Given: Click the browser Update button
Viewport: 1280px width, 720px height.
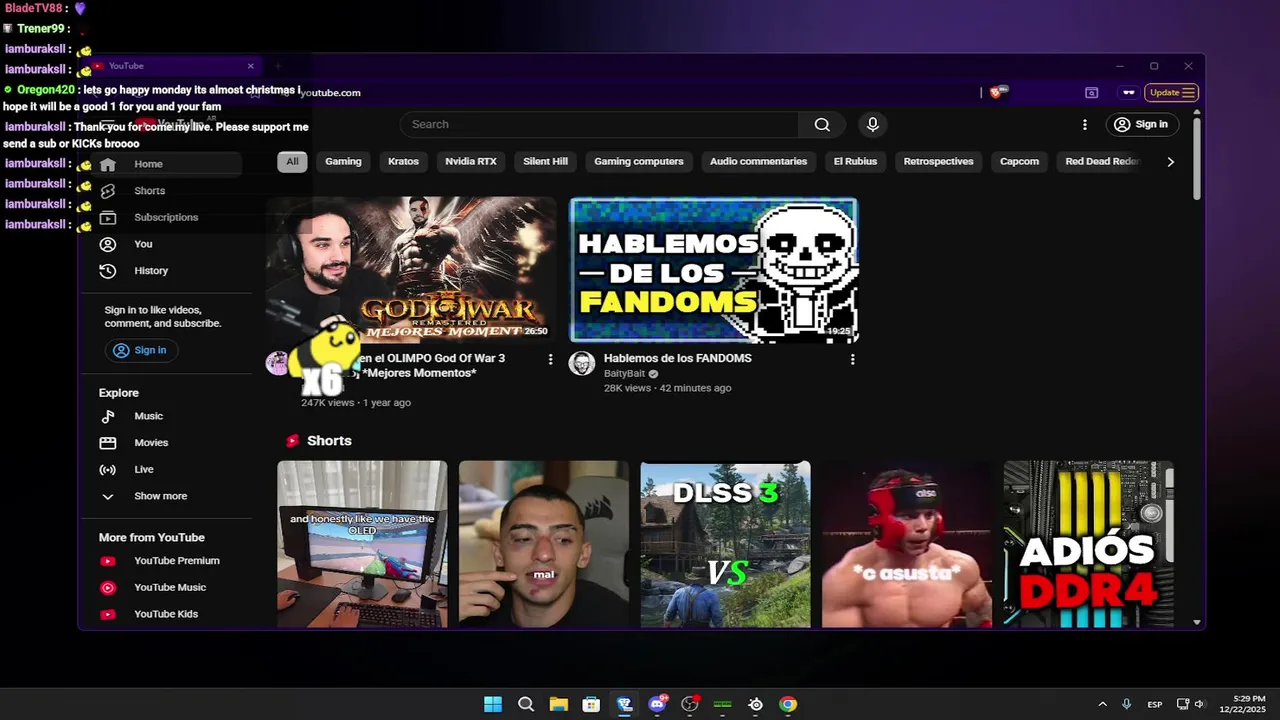Looking at the screenshot, I should [1172, 93].
